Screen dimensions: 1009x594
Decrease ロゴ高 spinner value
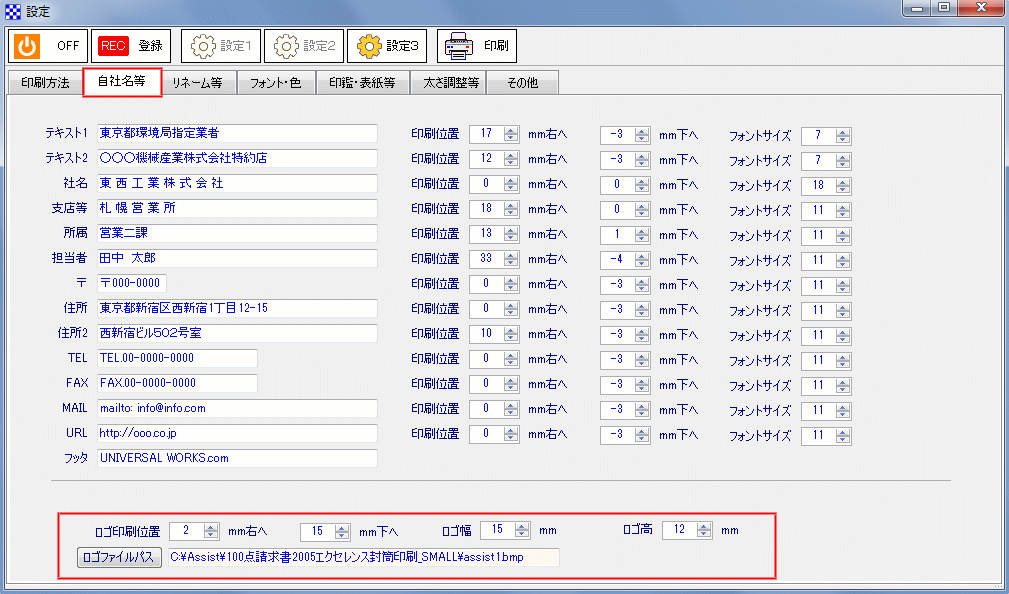click(x=704, y=533)
